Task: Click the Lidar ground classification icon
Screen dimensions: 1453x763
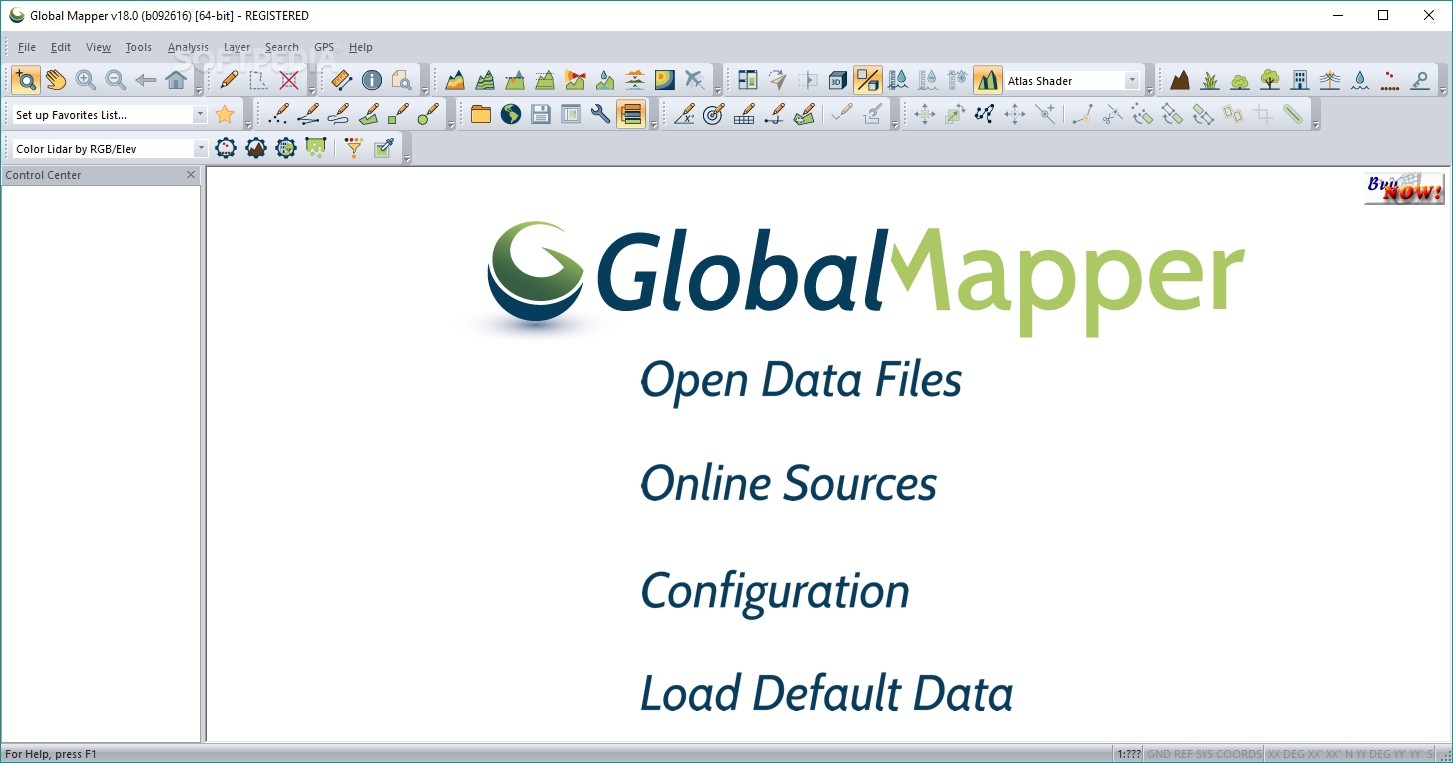Action: coord(1180,80)
